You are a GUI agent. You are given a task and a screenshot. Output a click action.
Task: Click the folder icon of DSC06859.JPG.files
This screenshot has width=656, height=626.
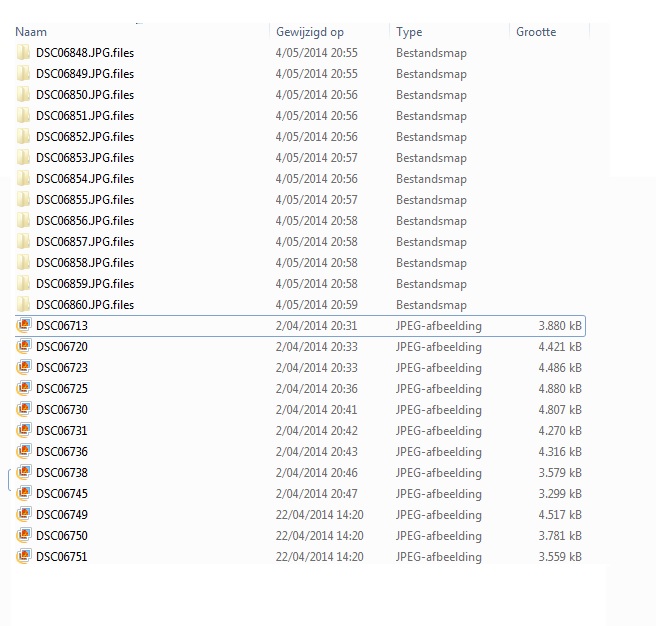(x=23, y=283)
